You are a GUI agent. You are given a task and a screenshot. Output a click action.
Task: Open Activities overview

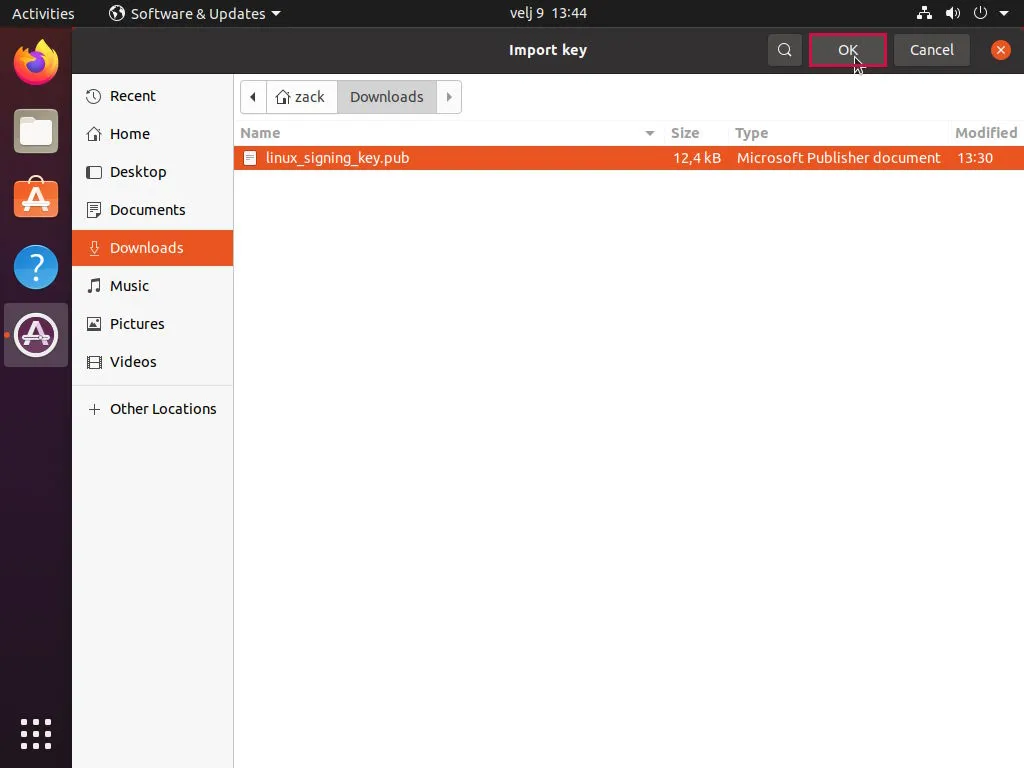pyautogui.click(x=43, y=13)
